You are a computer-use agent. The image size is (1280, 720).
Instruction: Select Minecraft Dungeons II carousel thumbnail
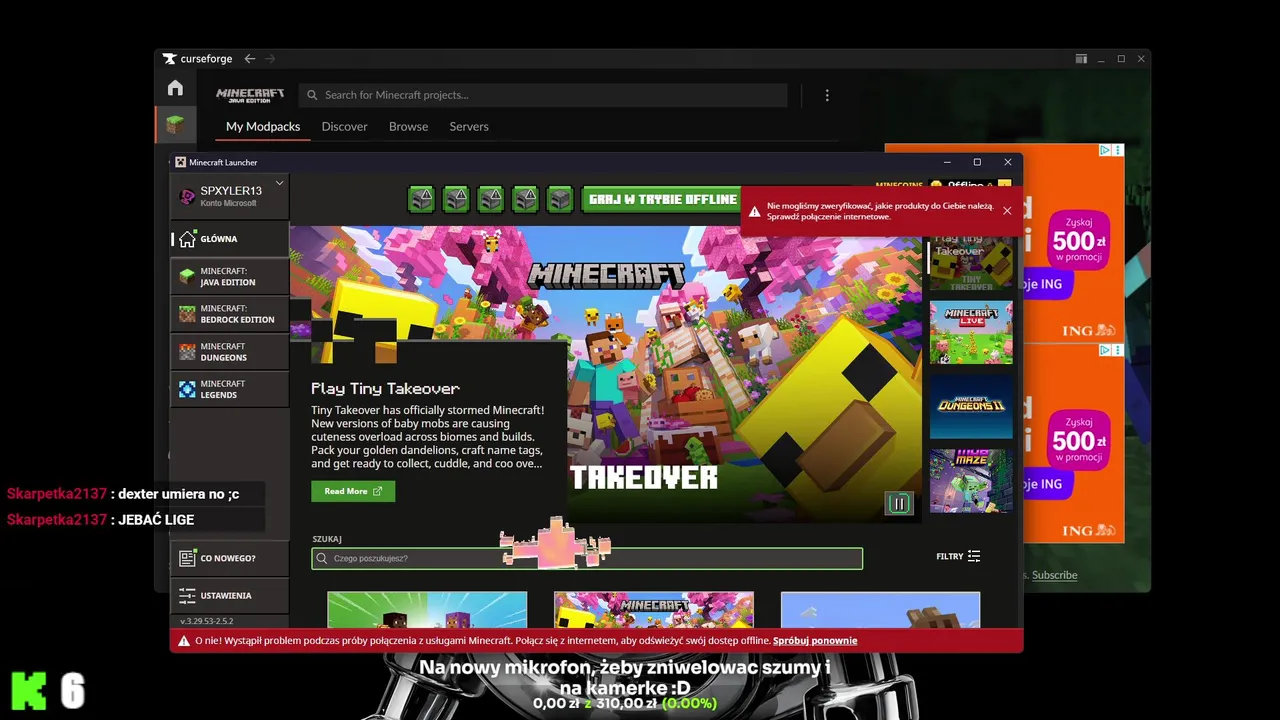pyautogui.click(x=971, y=406)
